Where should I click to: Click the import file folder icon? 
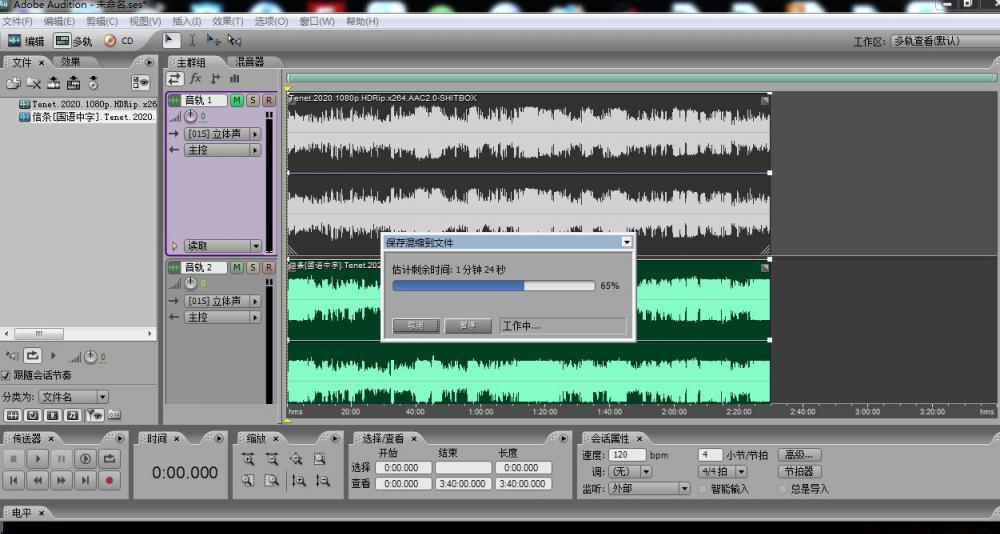13,83
